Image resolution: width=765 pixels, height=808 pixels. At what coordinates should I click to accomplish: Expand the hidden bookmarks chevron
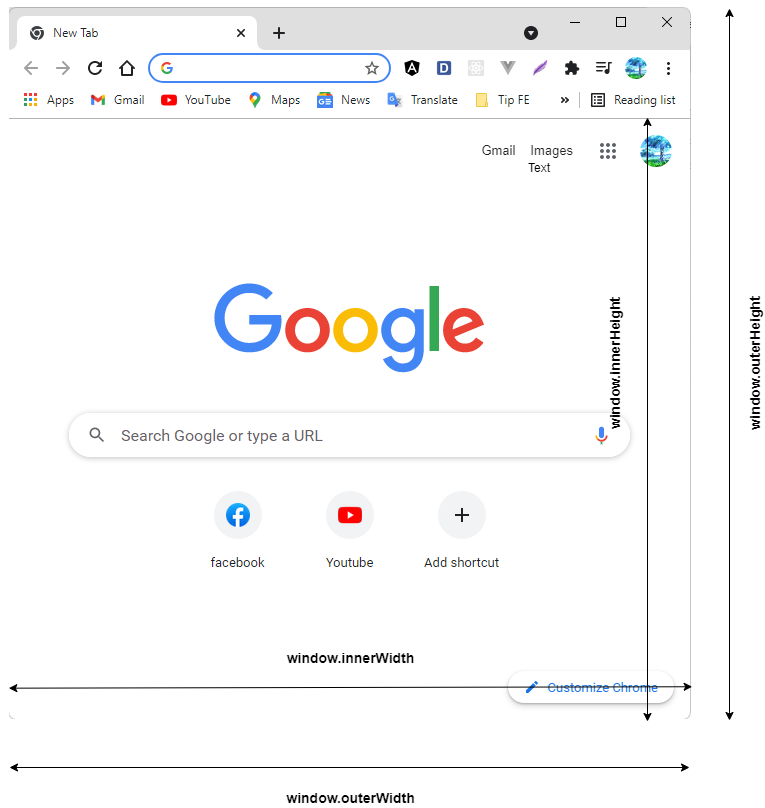565,100
